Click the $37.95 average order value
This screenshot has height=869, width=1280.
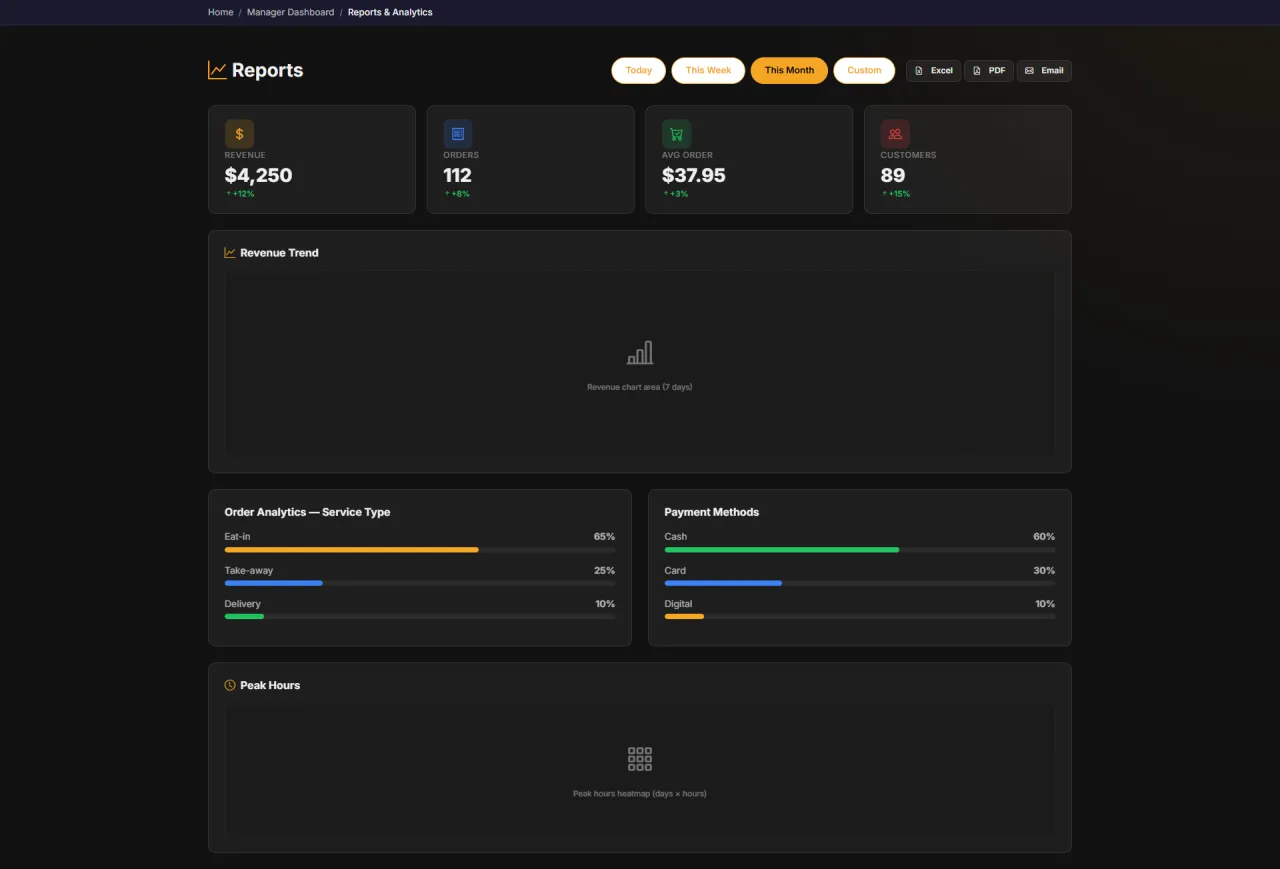click(x=694, y=175)
